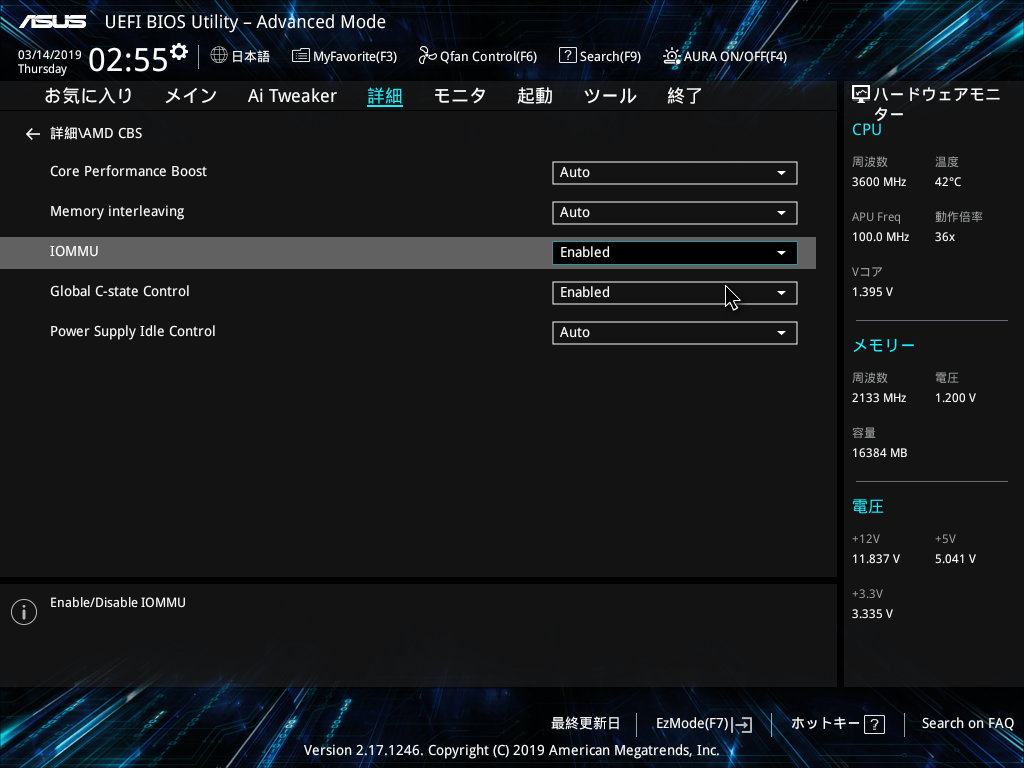Click the ASUS logo
Image resolution: width=1024 pixels, height=768 pixels.
[52, 22]
